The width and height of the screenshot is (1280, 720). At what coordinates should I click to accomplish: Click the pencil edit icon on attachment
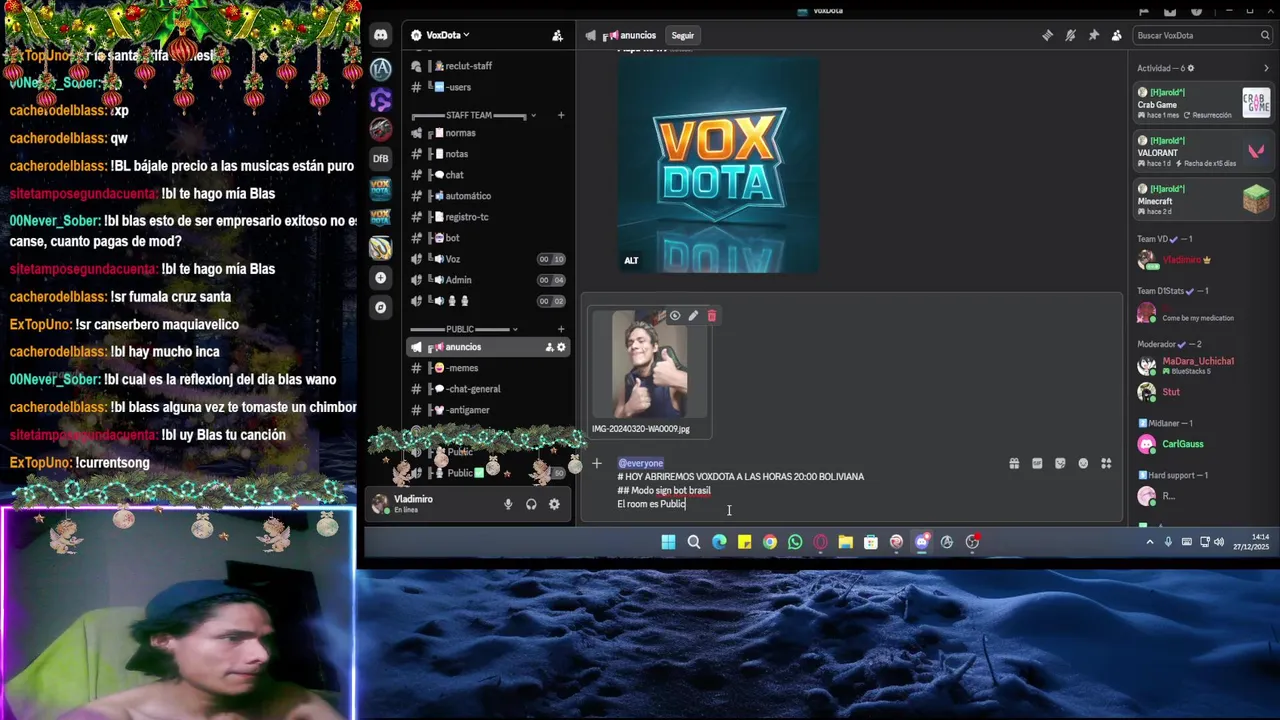(x=693, y=316)
